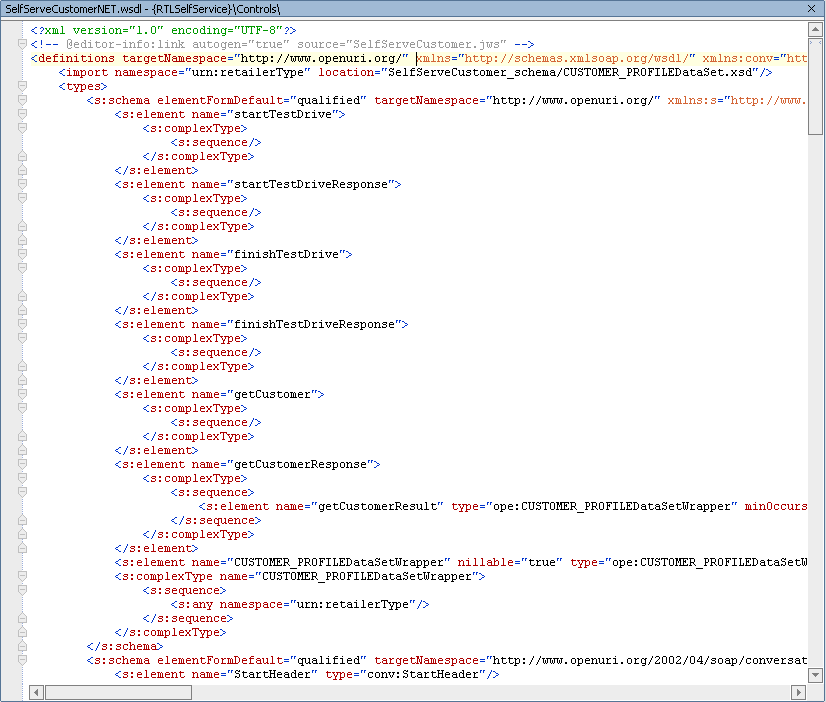Viewport: 826px width, 702px height.
Task: Click the "finishTestDrive" name value
Action: point(286,254)
